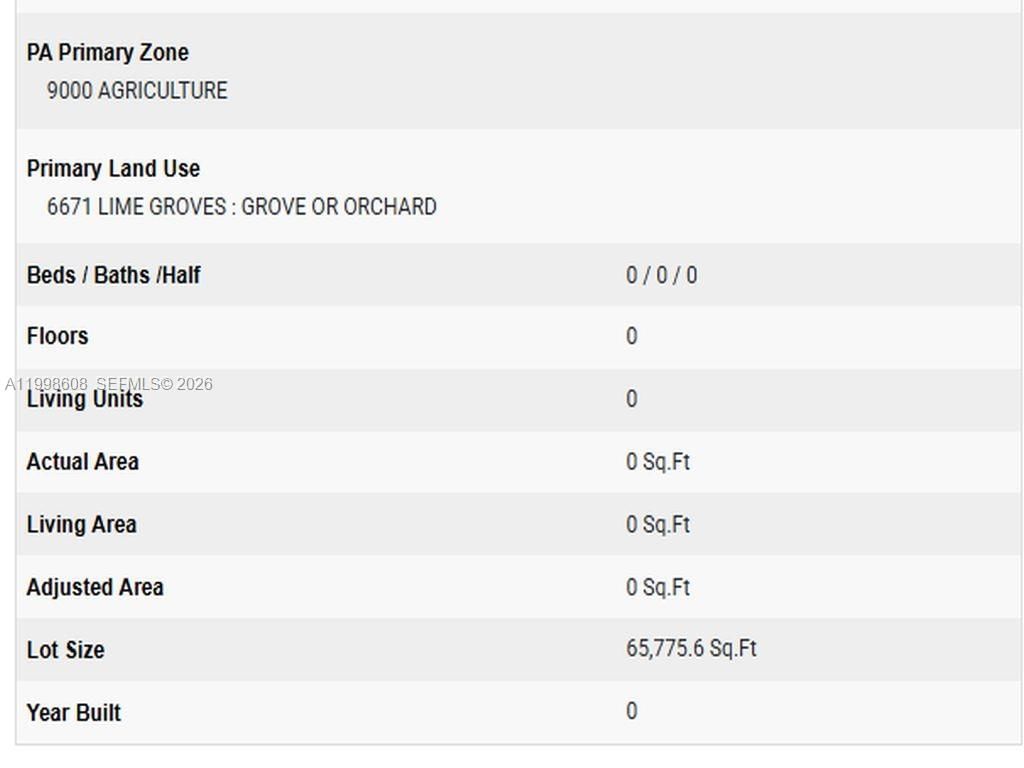Select the 6671 LIME GROVES land use text
This screenshot has height=768, width=1024.
241,207
